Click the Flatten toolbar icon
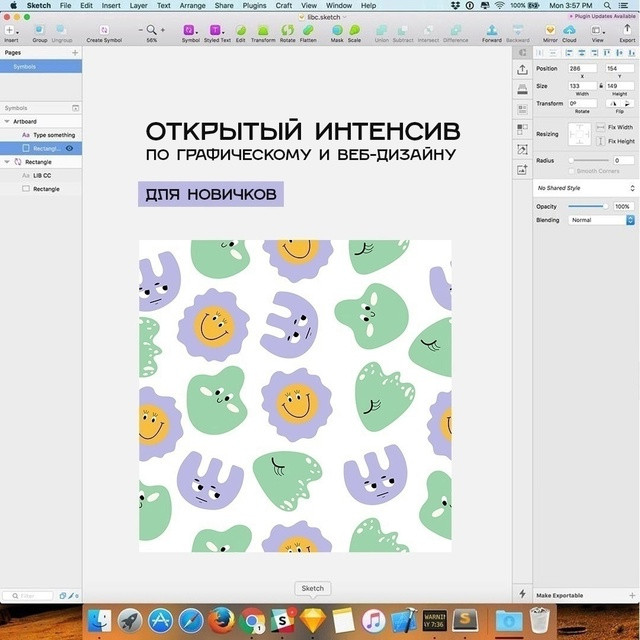The height and width of the screenshot is (640, 640). coord(309,31)
